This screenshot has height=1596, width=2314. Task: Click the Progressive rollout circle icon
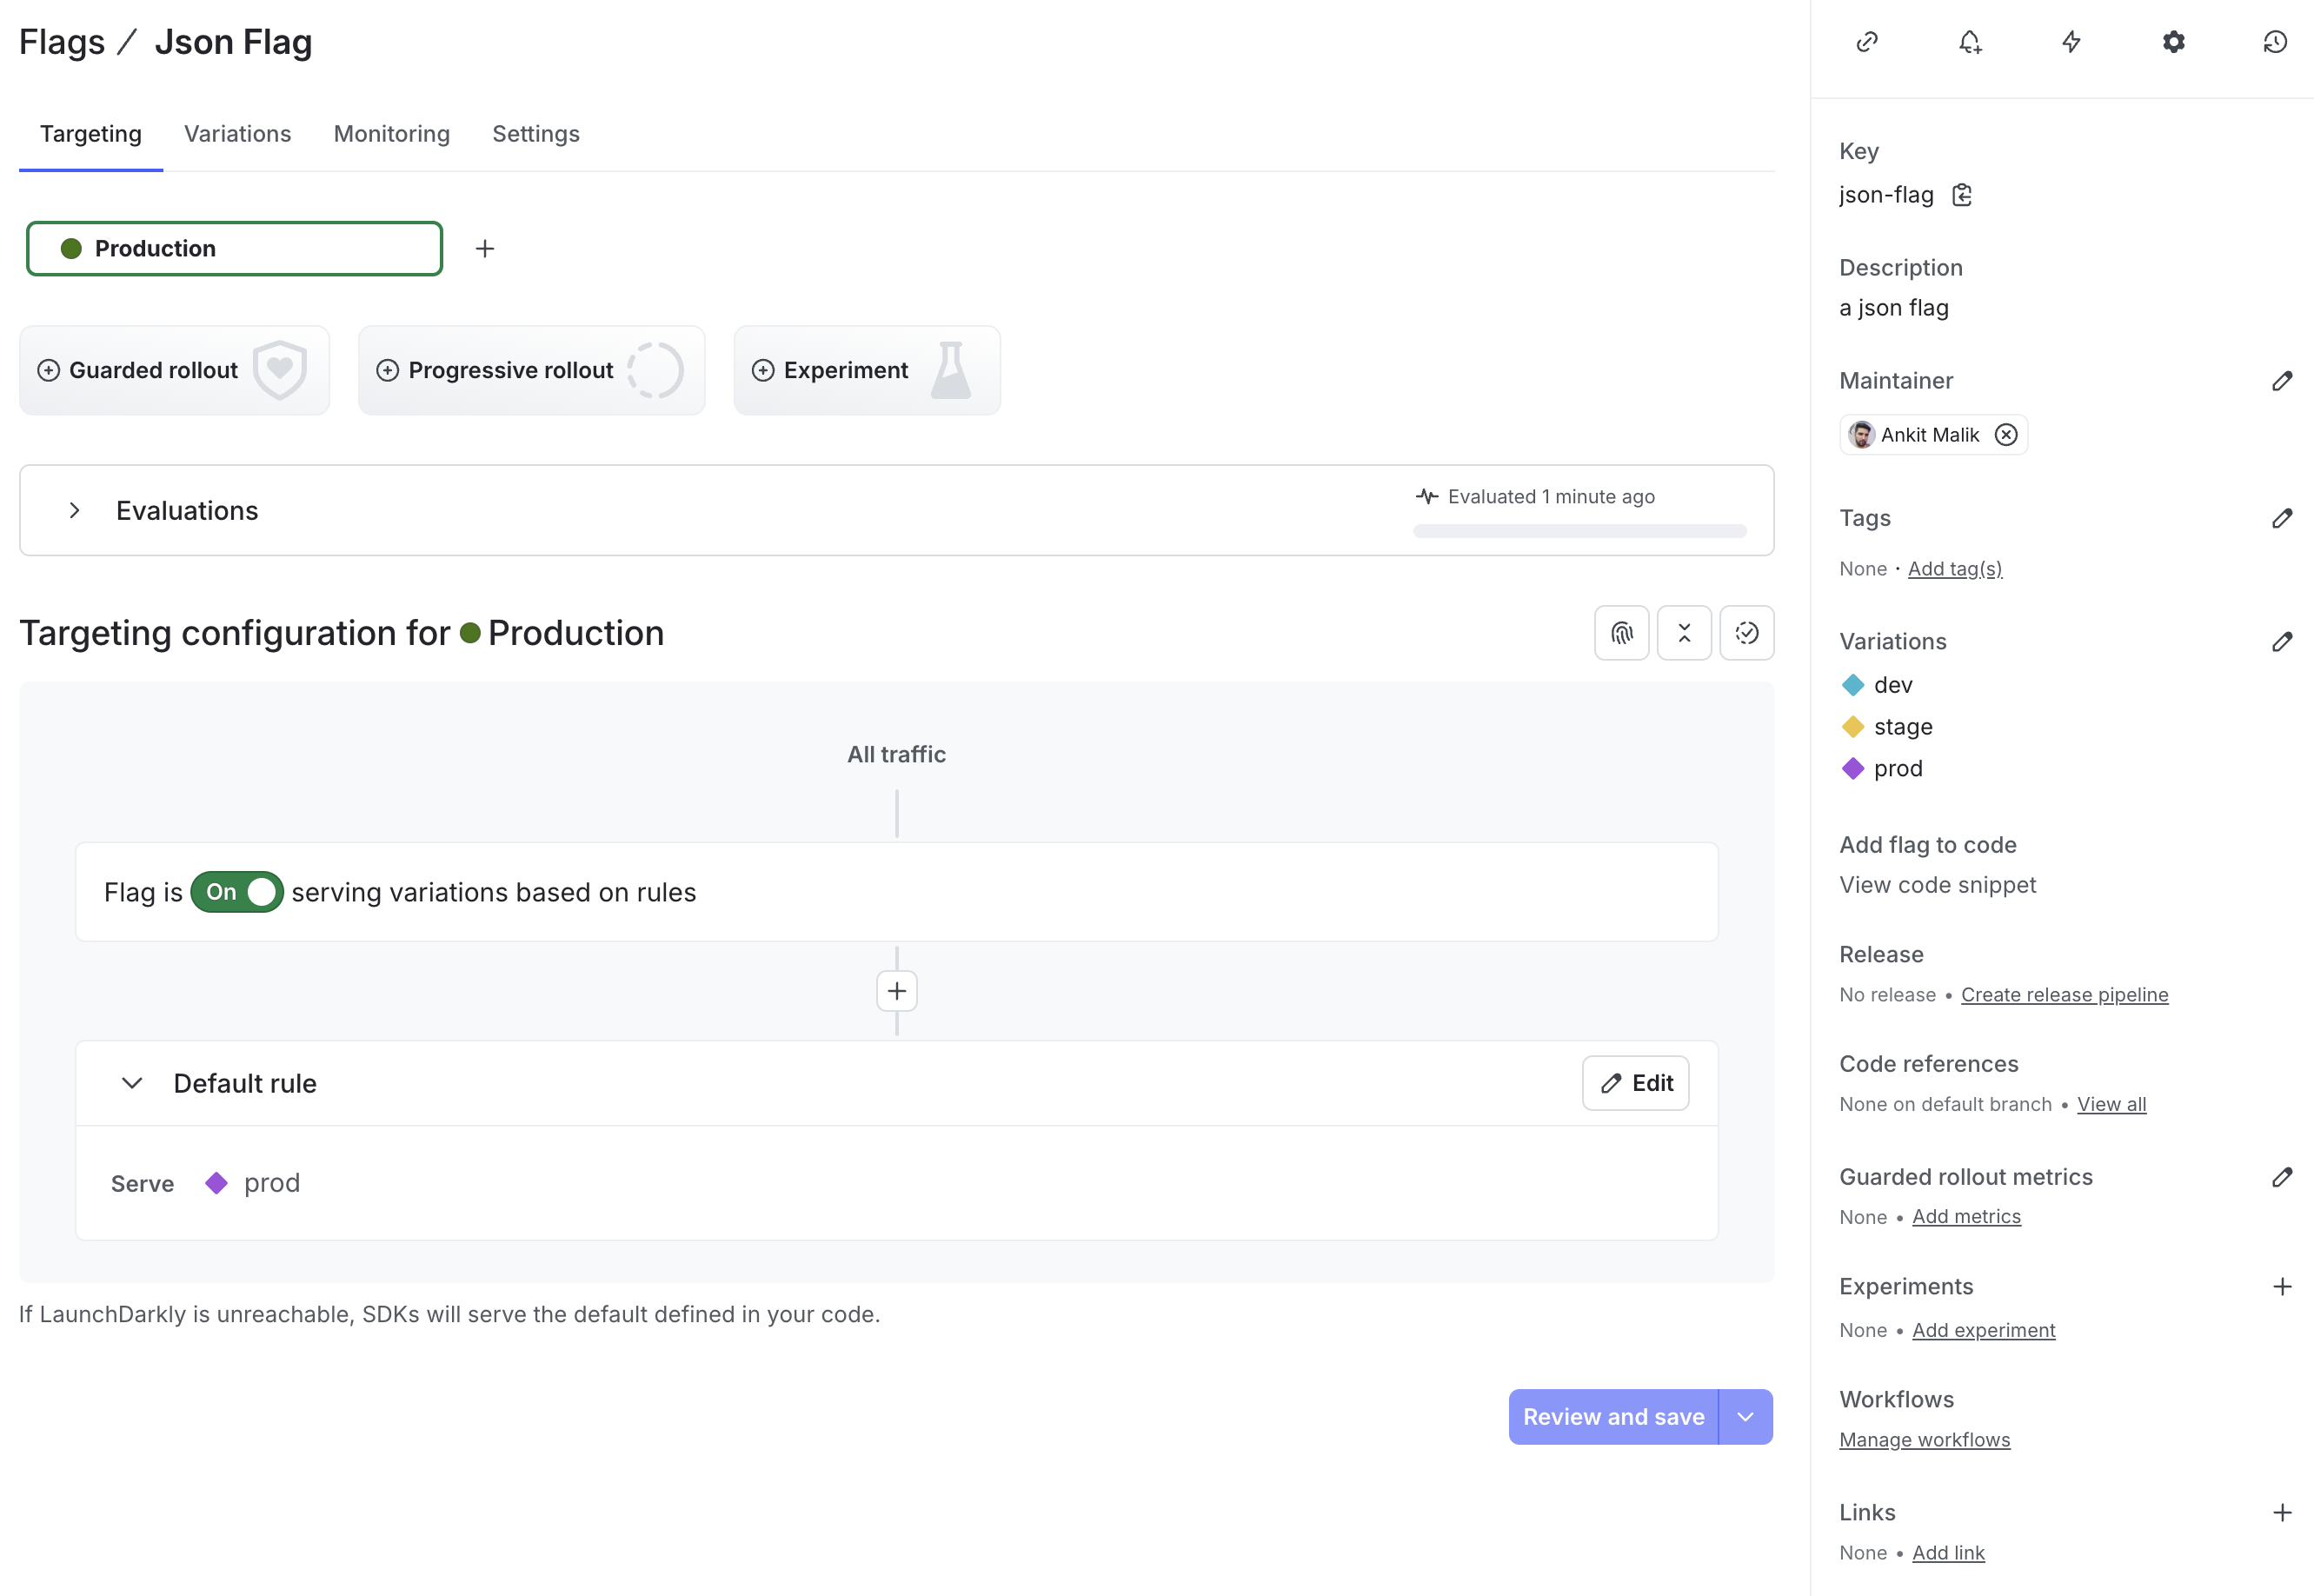pyautogui.click(x=656, y=370)
